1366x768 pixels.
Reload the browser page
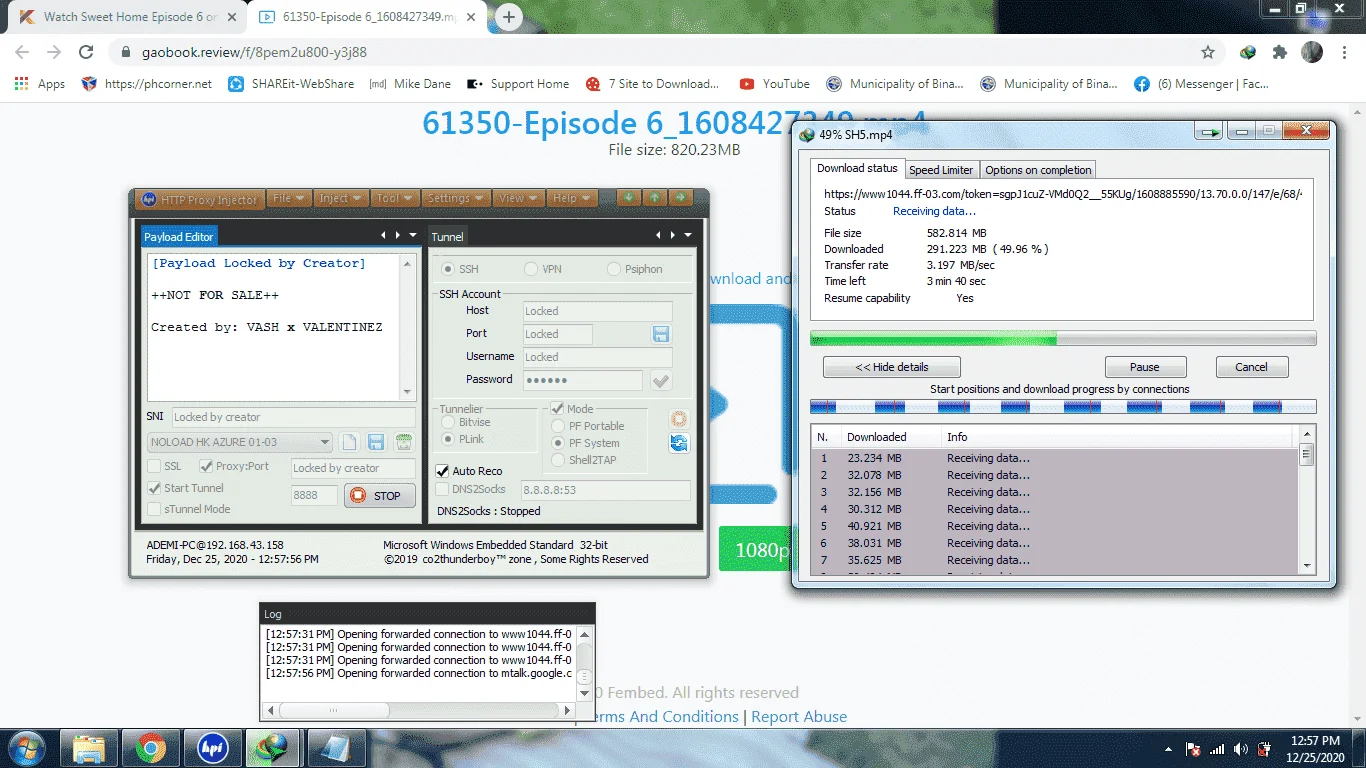(x=86, y=52)
